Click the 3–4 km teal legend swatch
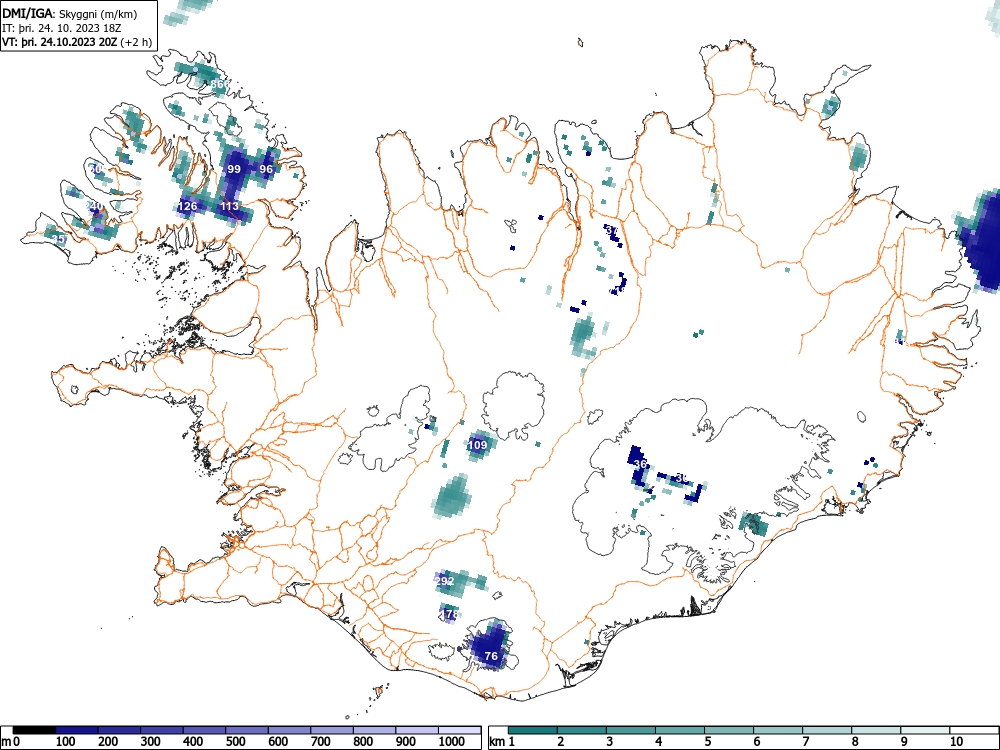The height and width of the screenshot is (750, 1000). pyautogui.click(x=631, y=730)
